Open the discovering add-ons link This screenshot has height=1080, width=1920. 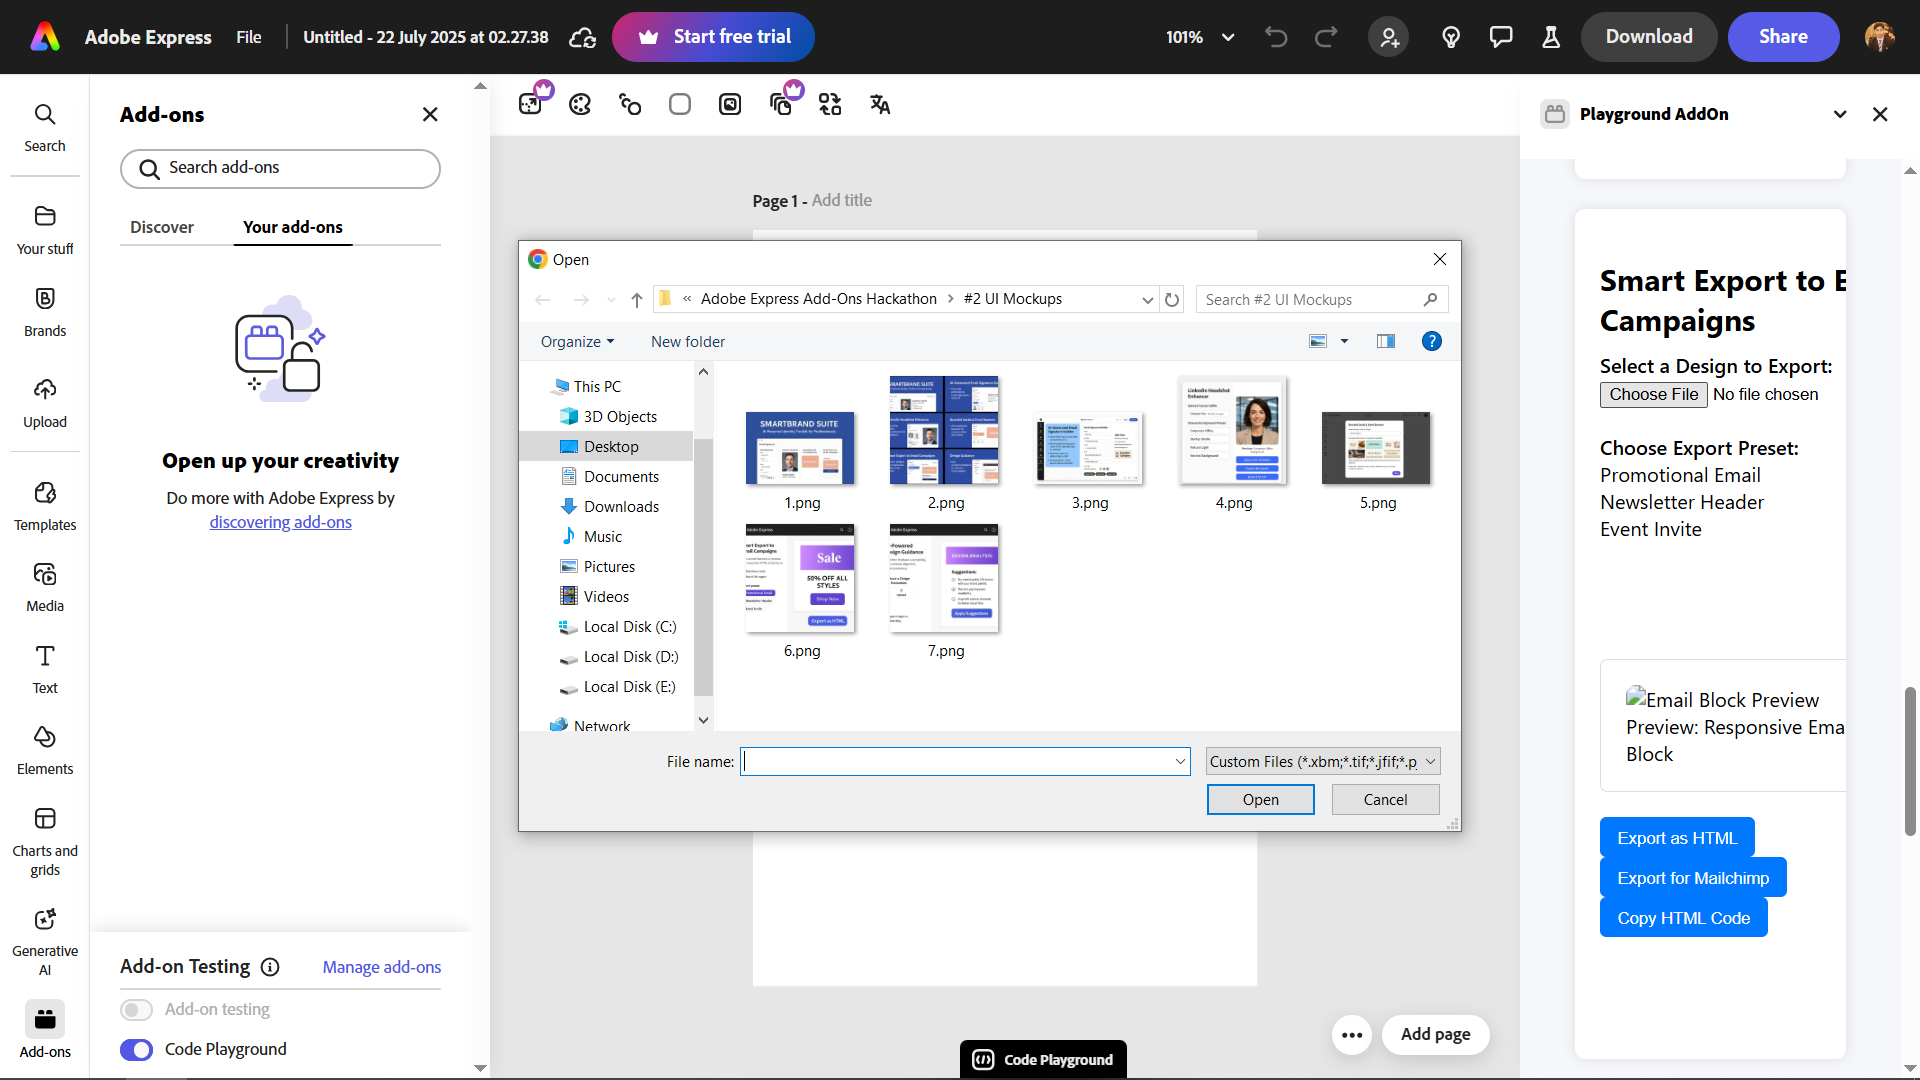(280, 522)
